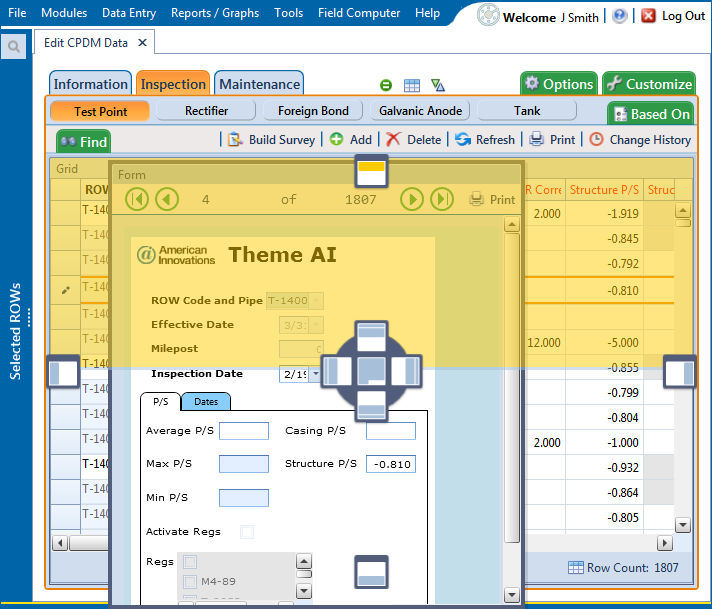712x609 pixels.
Task: Open the Data Entry menu
Action: [x=129, y=13]
